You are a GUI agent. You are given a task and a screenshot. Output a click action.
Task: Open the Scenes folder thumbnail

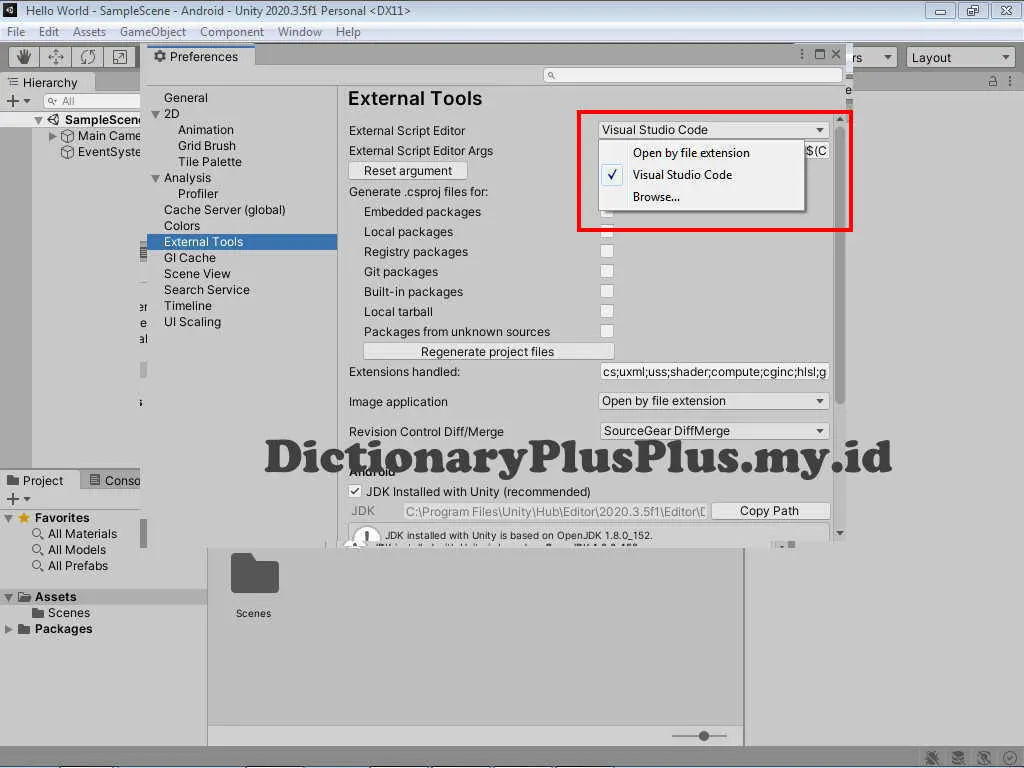point(255,573)
